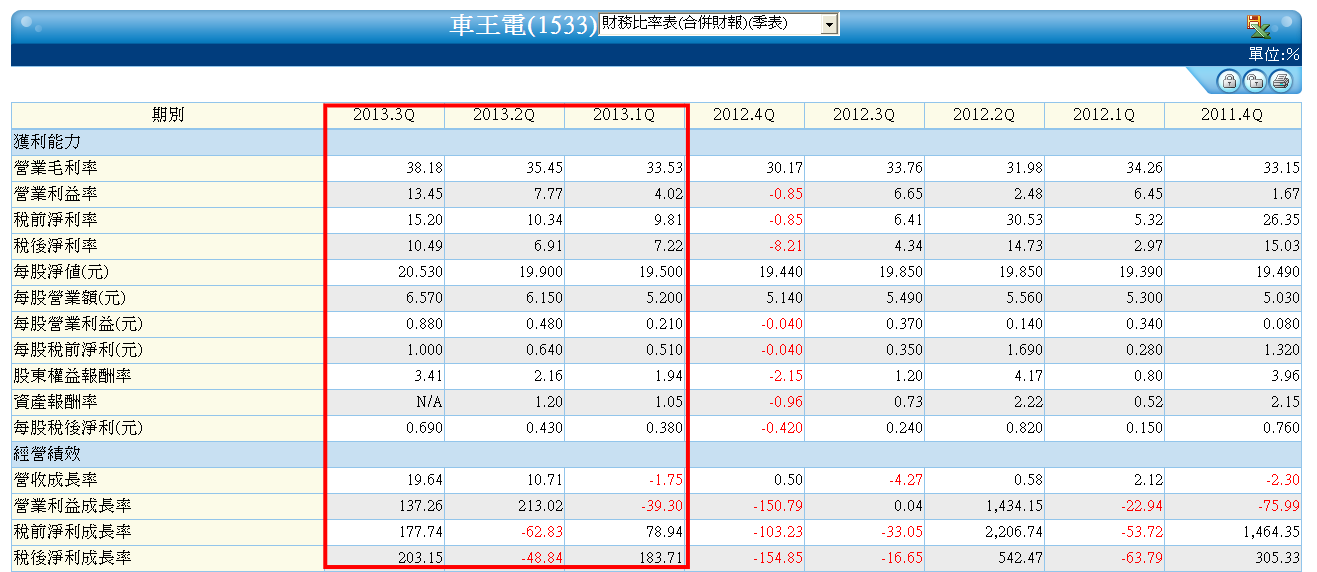Click the 33.76 value in 2012.3Q column

pos(904,168)
